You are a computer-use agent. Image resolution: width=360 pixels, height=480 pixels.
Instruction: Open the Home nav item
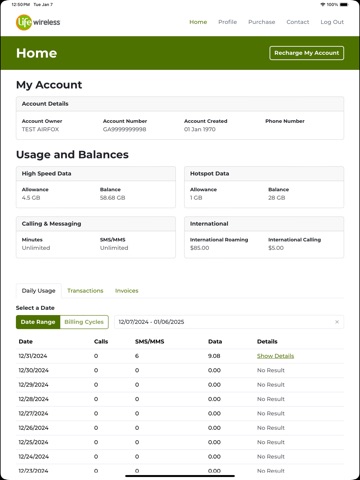[x=198, y=22]
